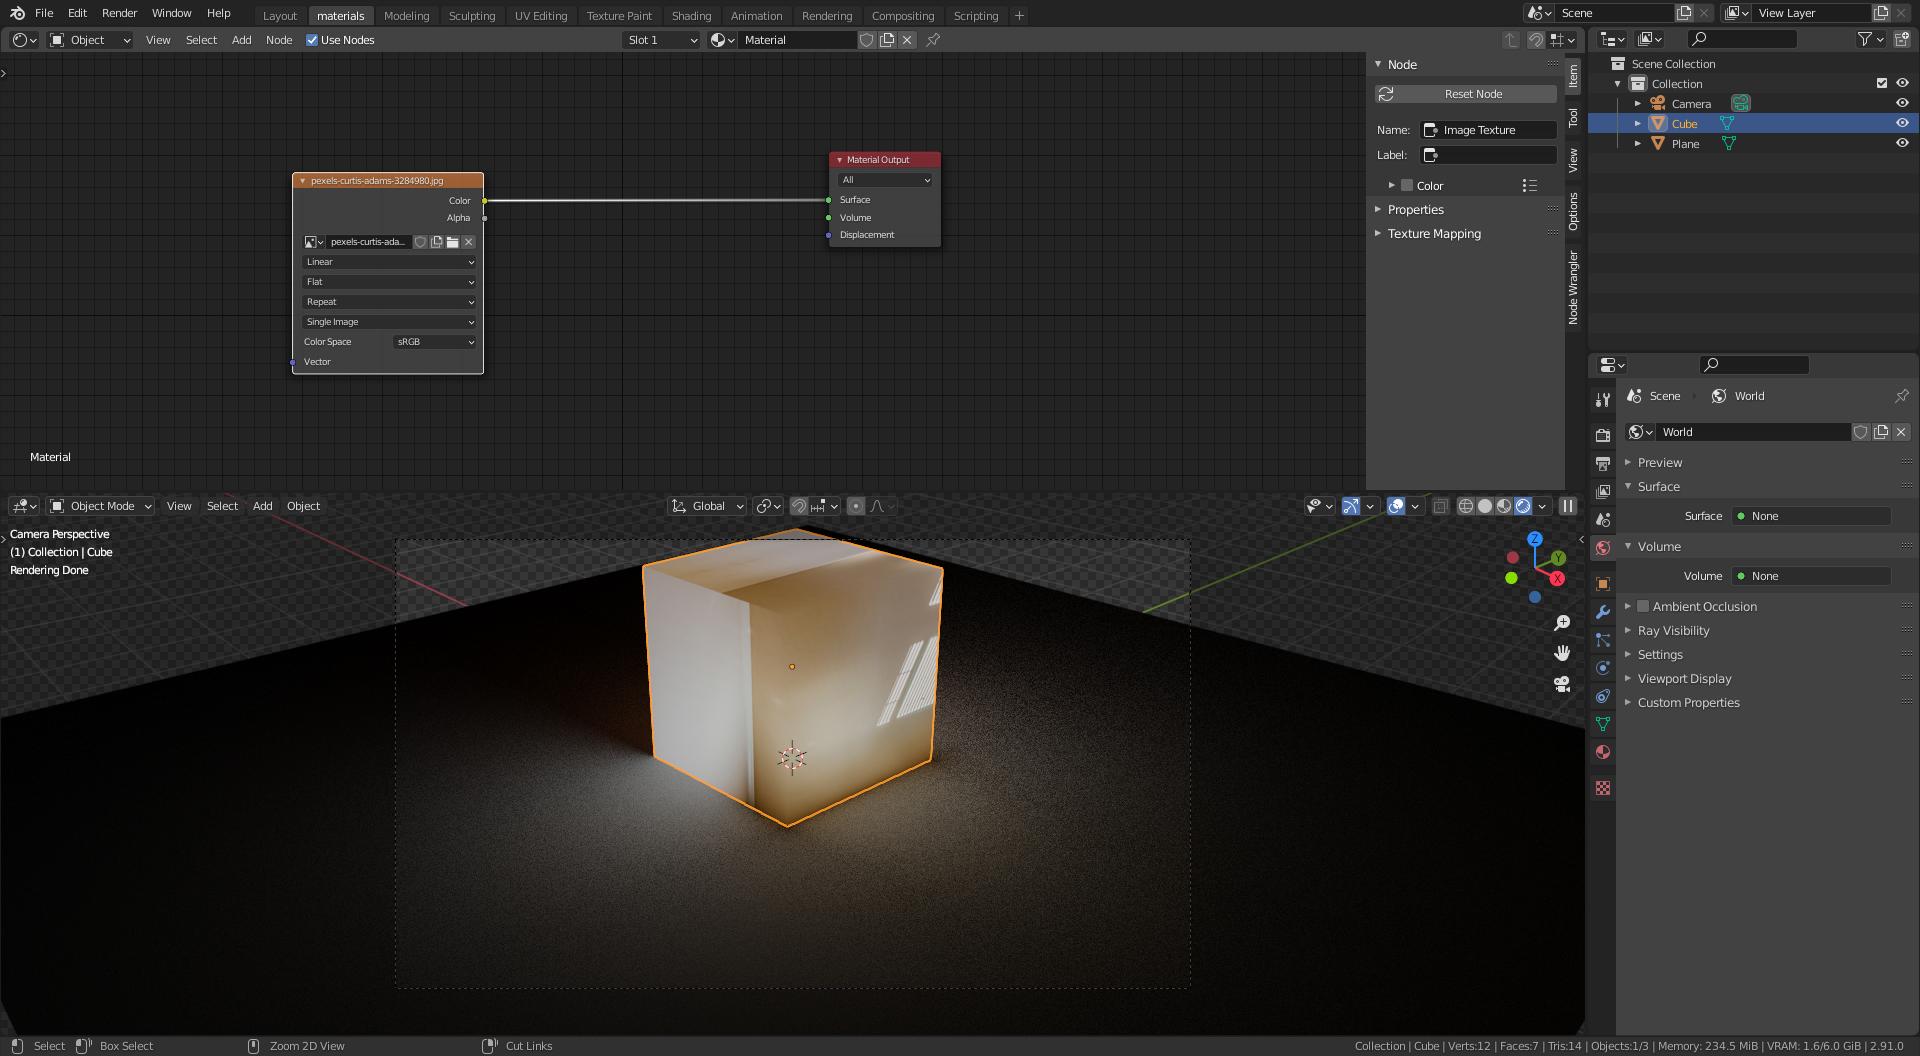Click the Z axis on the navigation gizmo
1920x1056 pixels.
[1534, 540]
